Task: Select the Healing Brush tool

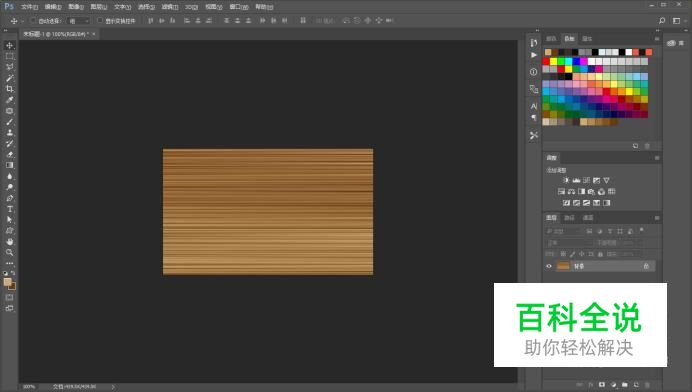Action: coord(9,111)
